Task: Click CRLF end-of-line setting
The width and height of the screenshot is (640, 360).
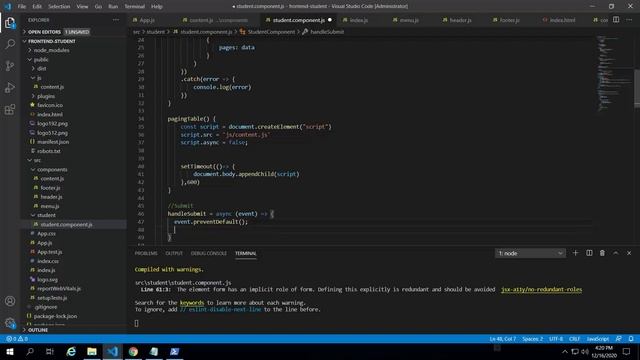Action: coord(574,339)
